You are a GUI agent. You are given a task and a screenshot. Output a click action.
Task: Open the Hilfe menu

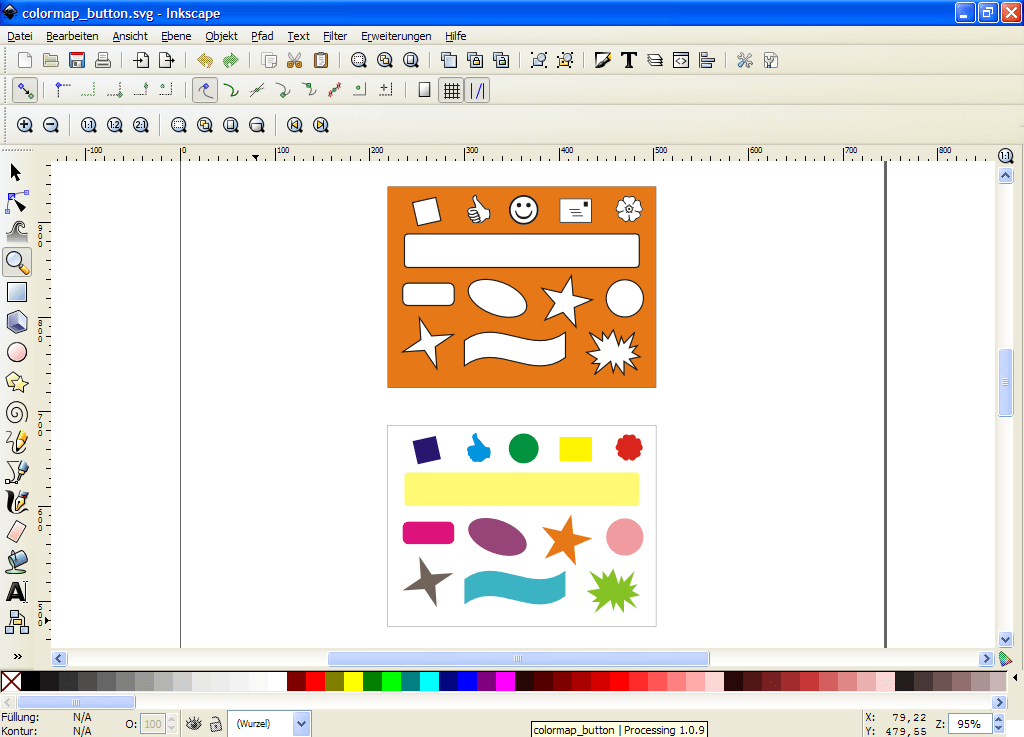pos(455,36)
